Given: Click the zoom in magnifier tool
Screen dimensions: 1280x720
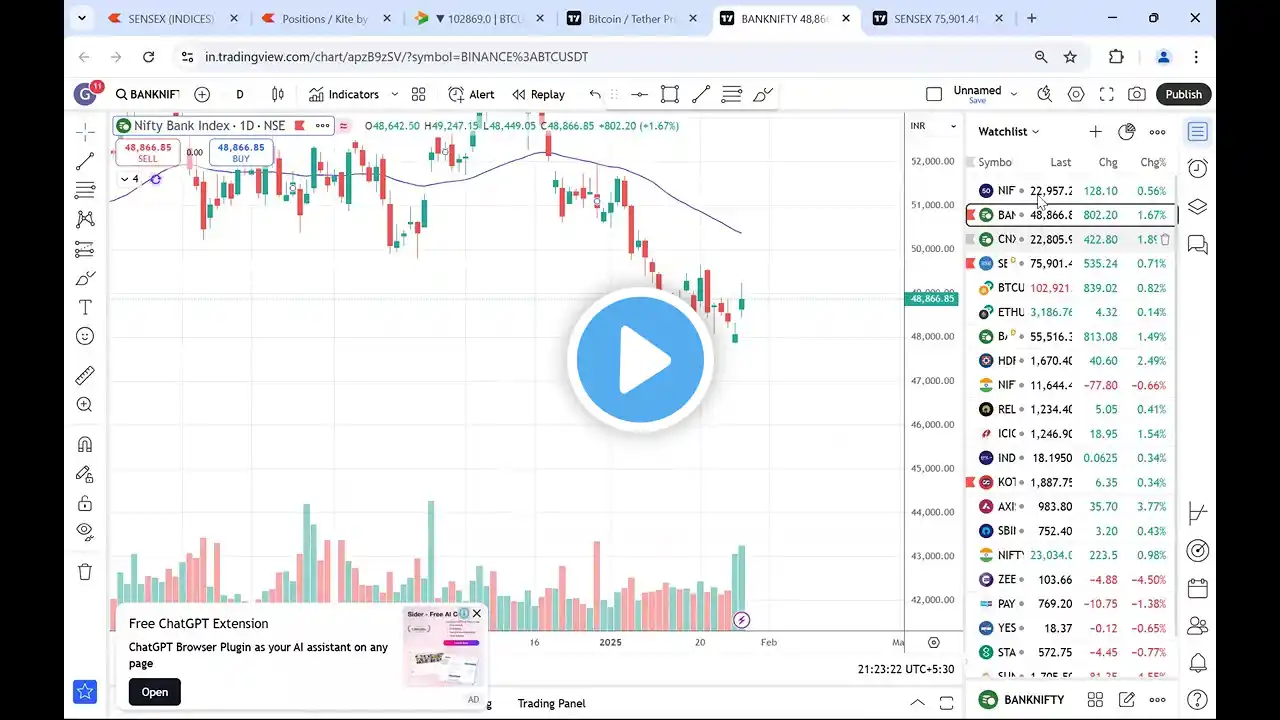Looking at the screenshot, I should coord(85,405).
